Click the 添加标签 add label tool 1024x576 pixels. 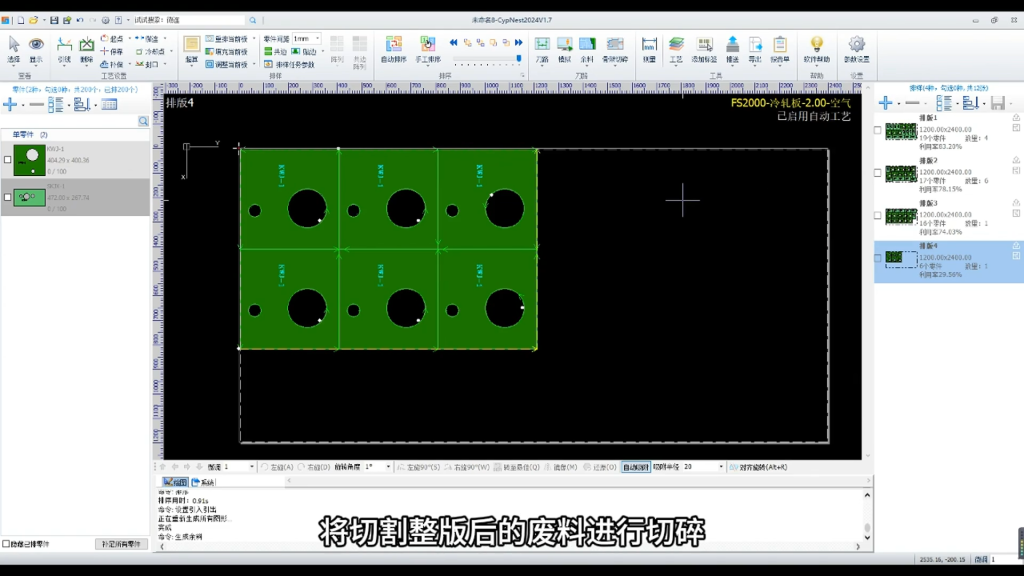[704, 50]
